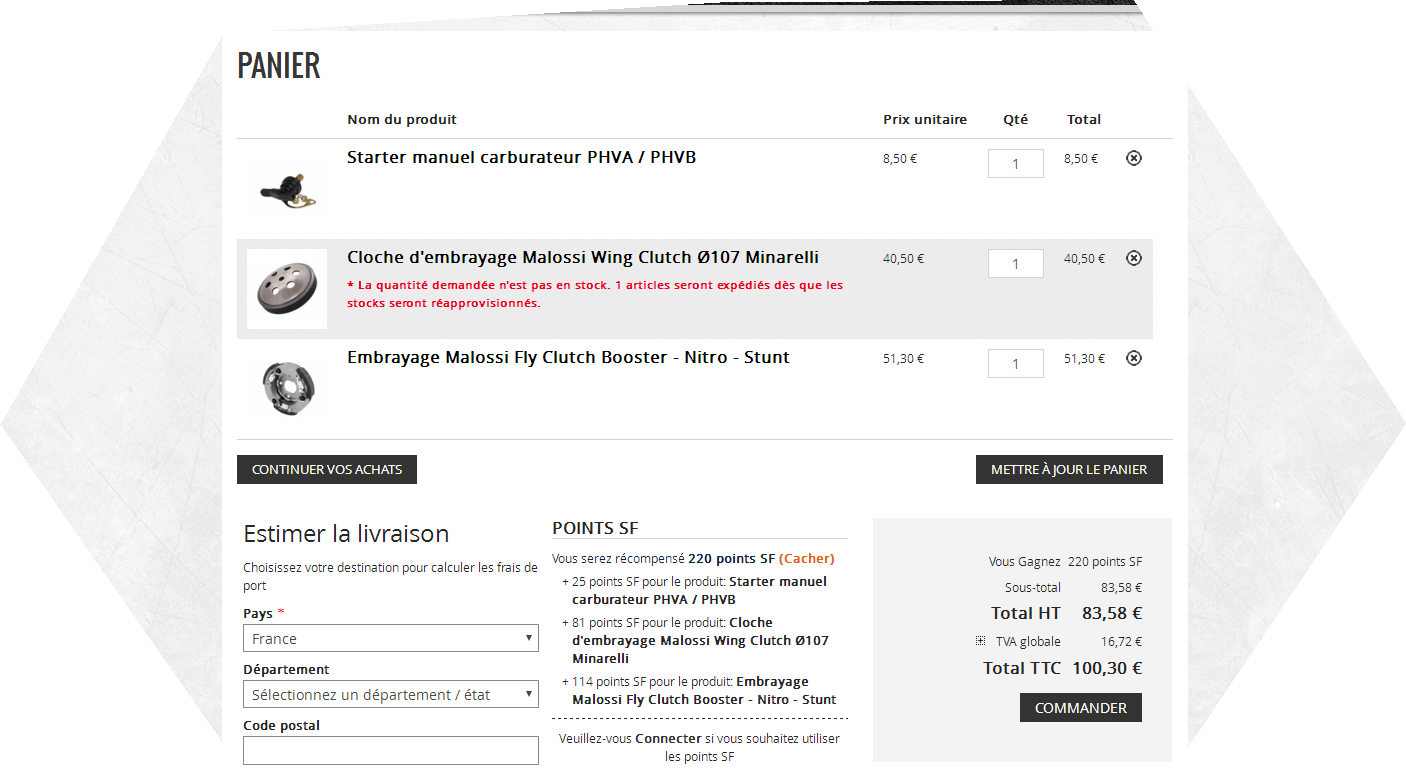Remove Starter manuel carburateur from cart
Screen dimensions: 1406x773
click(x=1133, y=158)
